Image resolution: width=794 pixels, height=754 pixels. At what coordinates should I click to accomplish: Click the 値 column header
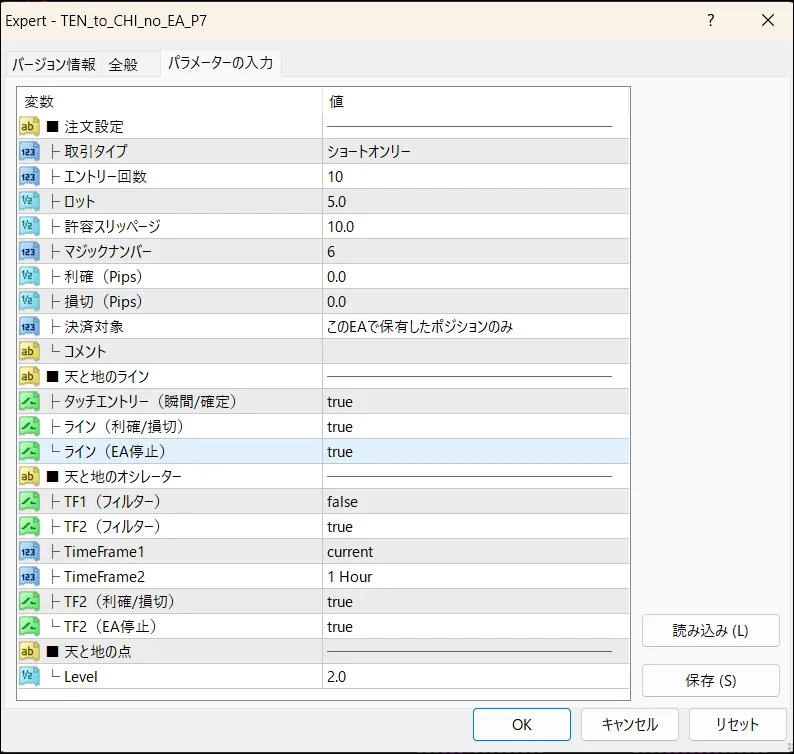click(x=475, y=101)
